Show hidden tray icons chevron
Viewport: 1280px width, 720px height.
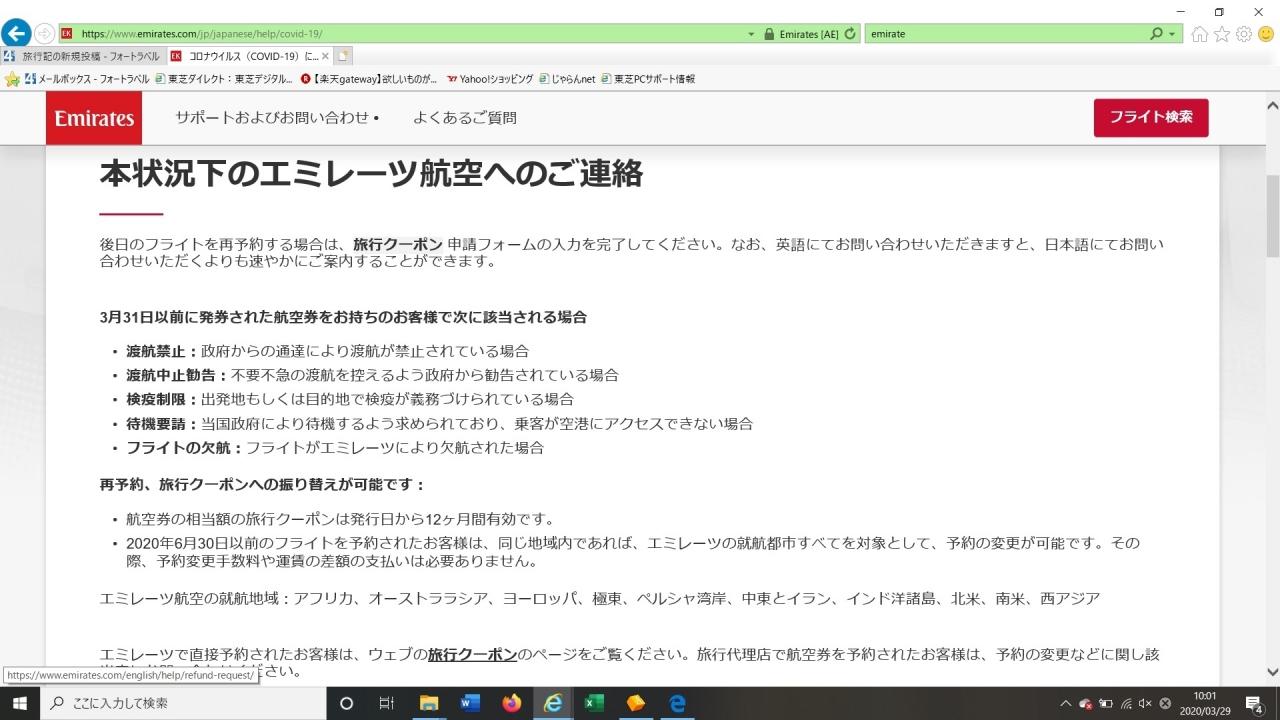point(1066,703)
